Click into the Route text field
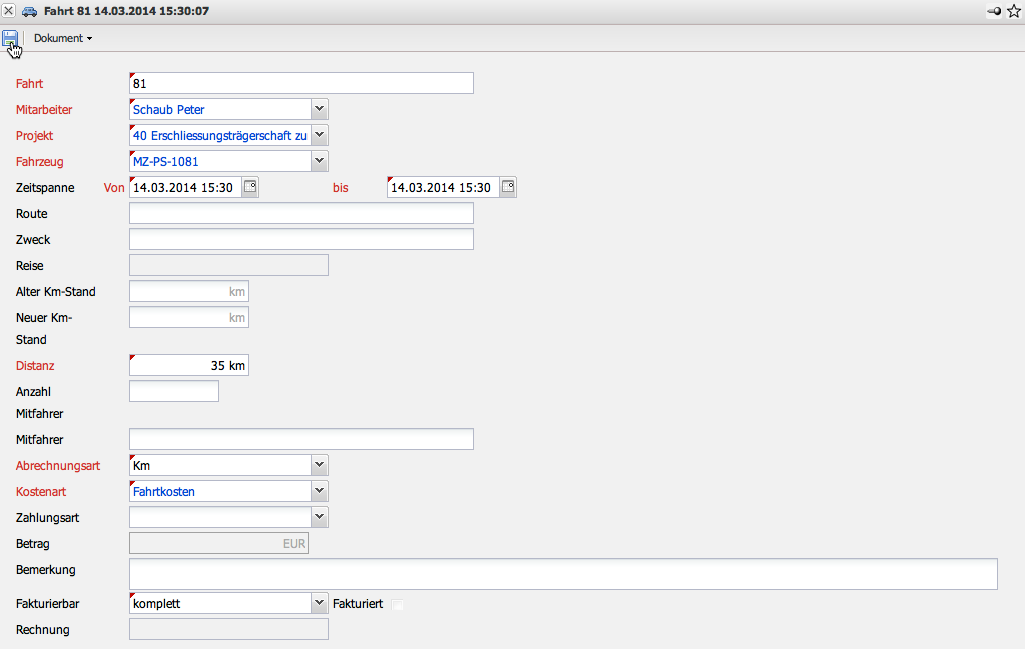 301,213
